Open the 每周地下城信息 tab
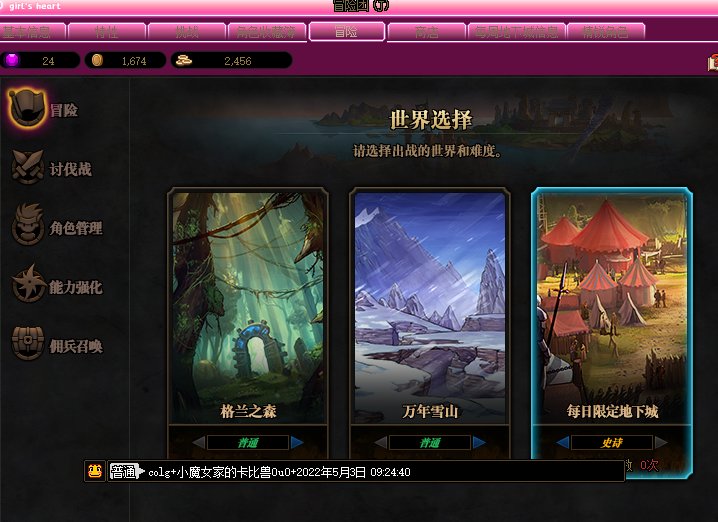Viewport: 718px width, 522px height. (517, 32)
